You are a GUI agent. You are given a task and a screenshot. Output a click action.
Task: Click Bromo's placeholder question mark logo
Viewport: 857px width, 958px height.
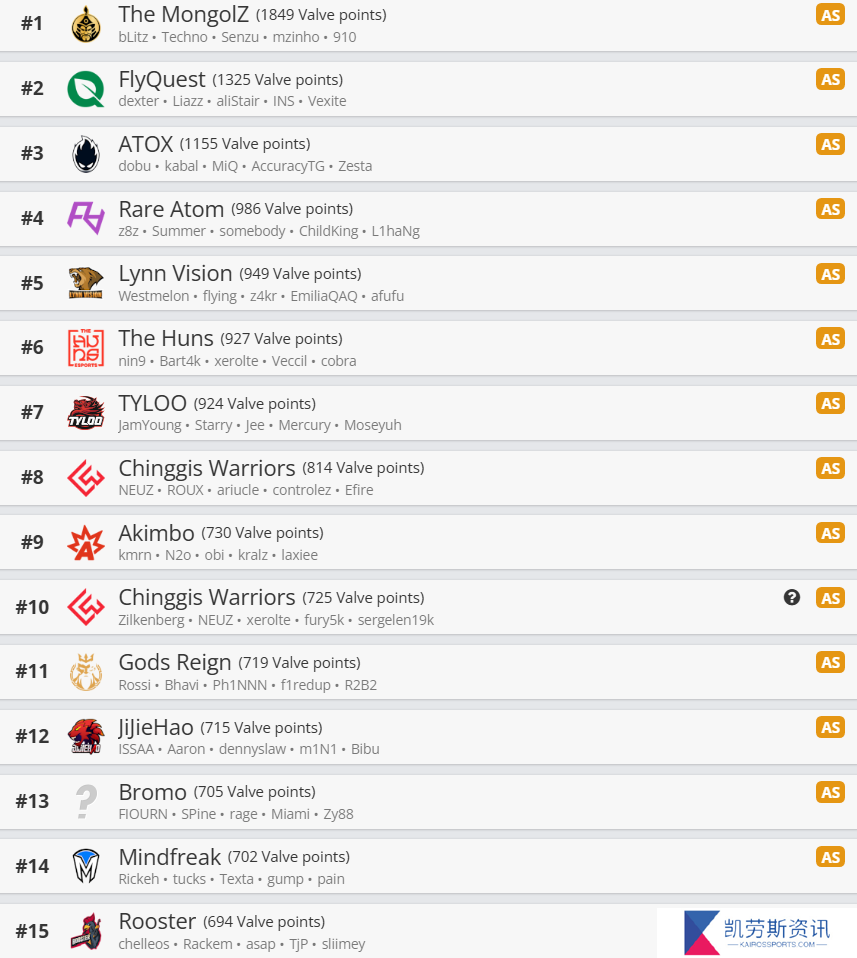coord(86,802)
